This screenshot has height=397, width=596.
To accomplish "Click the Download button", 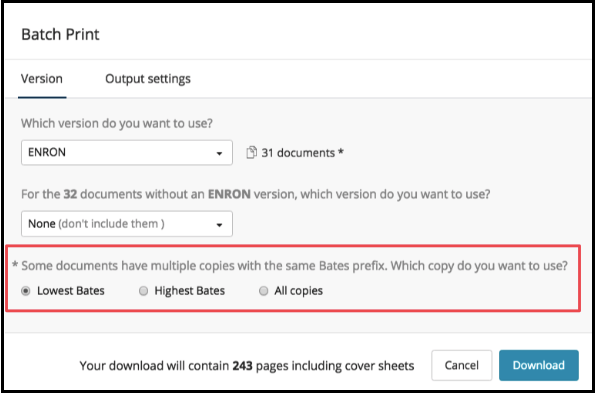I will tap(539, 365).
